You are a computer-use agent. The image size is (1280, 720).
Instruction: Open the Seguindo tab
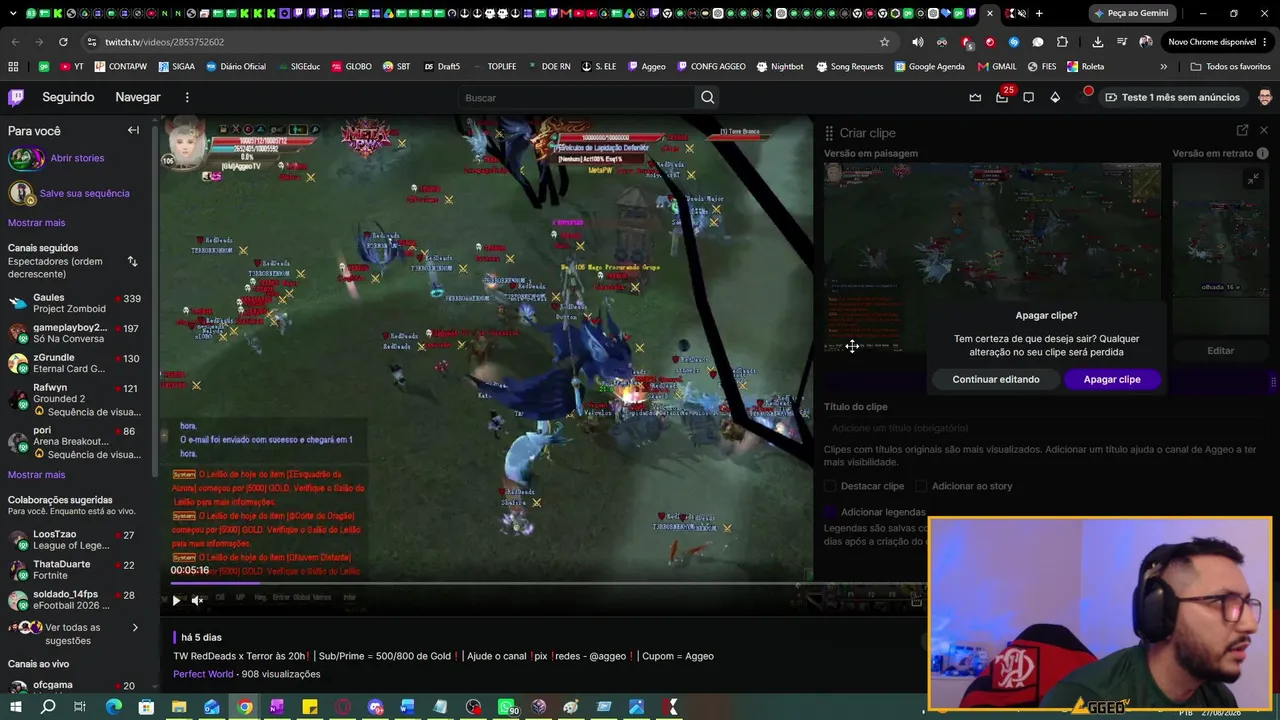point(68,97)
